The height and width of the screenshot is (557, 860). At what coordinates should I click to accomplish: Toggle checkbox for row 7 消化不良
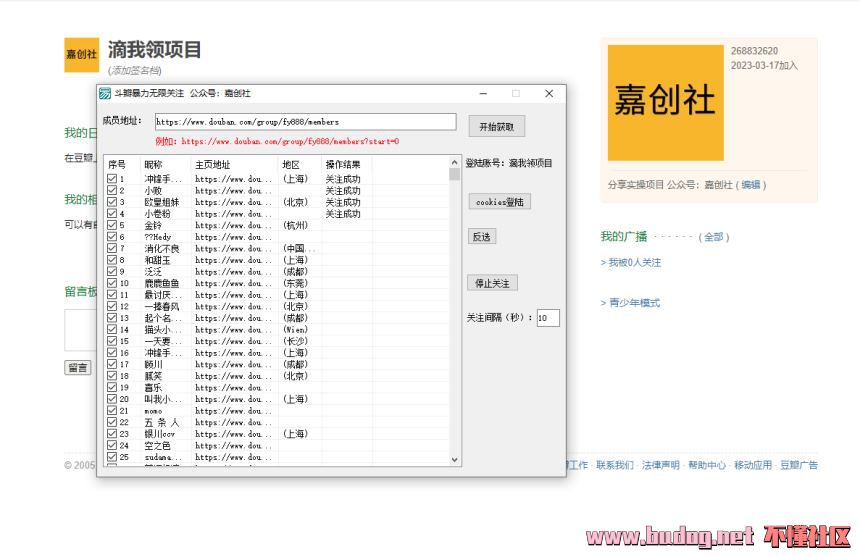point(112,248)
